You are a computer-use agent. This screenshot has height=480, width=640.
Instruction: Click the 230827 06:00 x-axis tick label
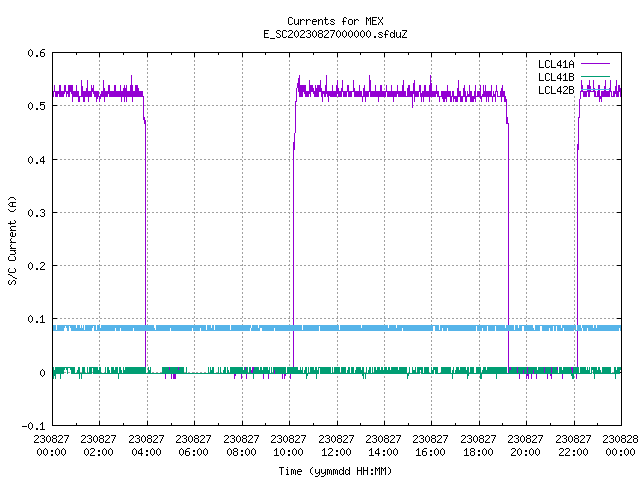pyautogui.click(x=193, y=446)
